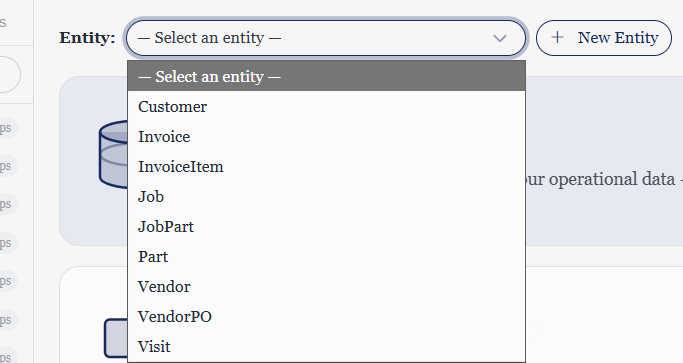Open the Entity select combo box

(x=326, y=38)
